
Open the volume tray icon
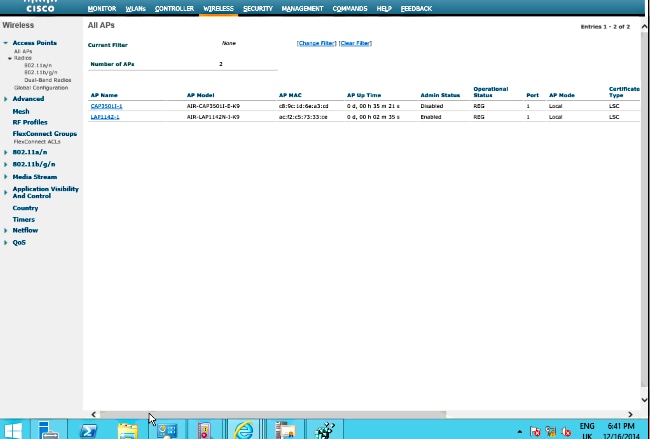(x=566, y=432)
